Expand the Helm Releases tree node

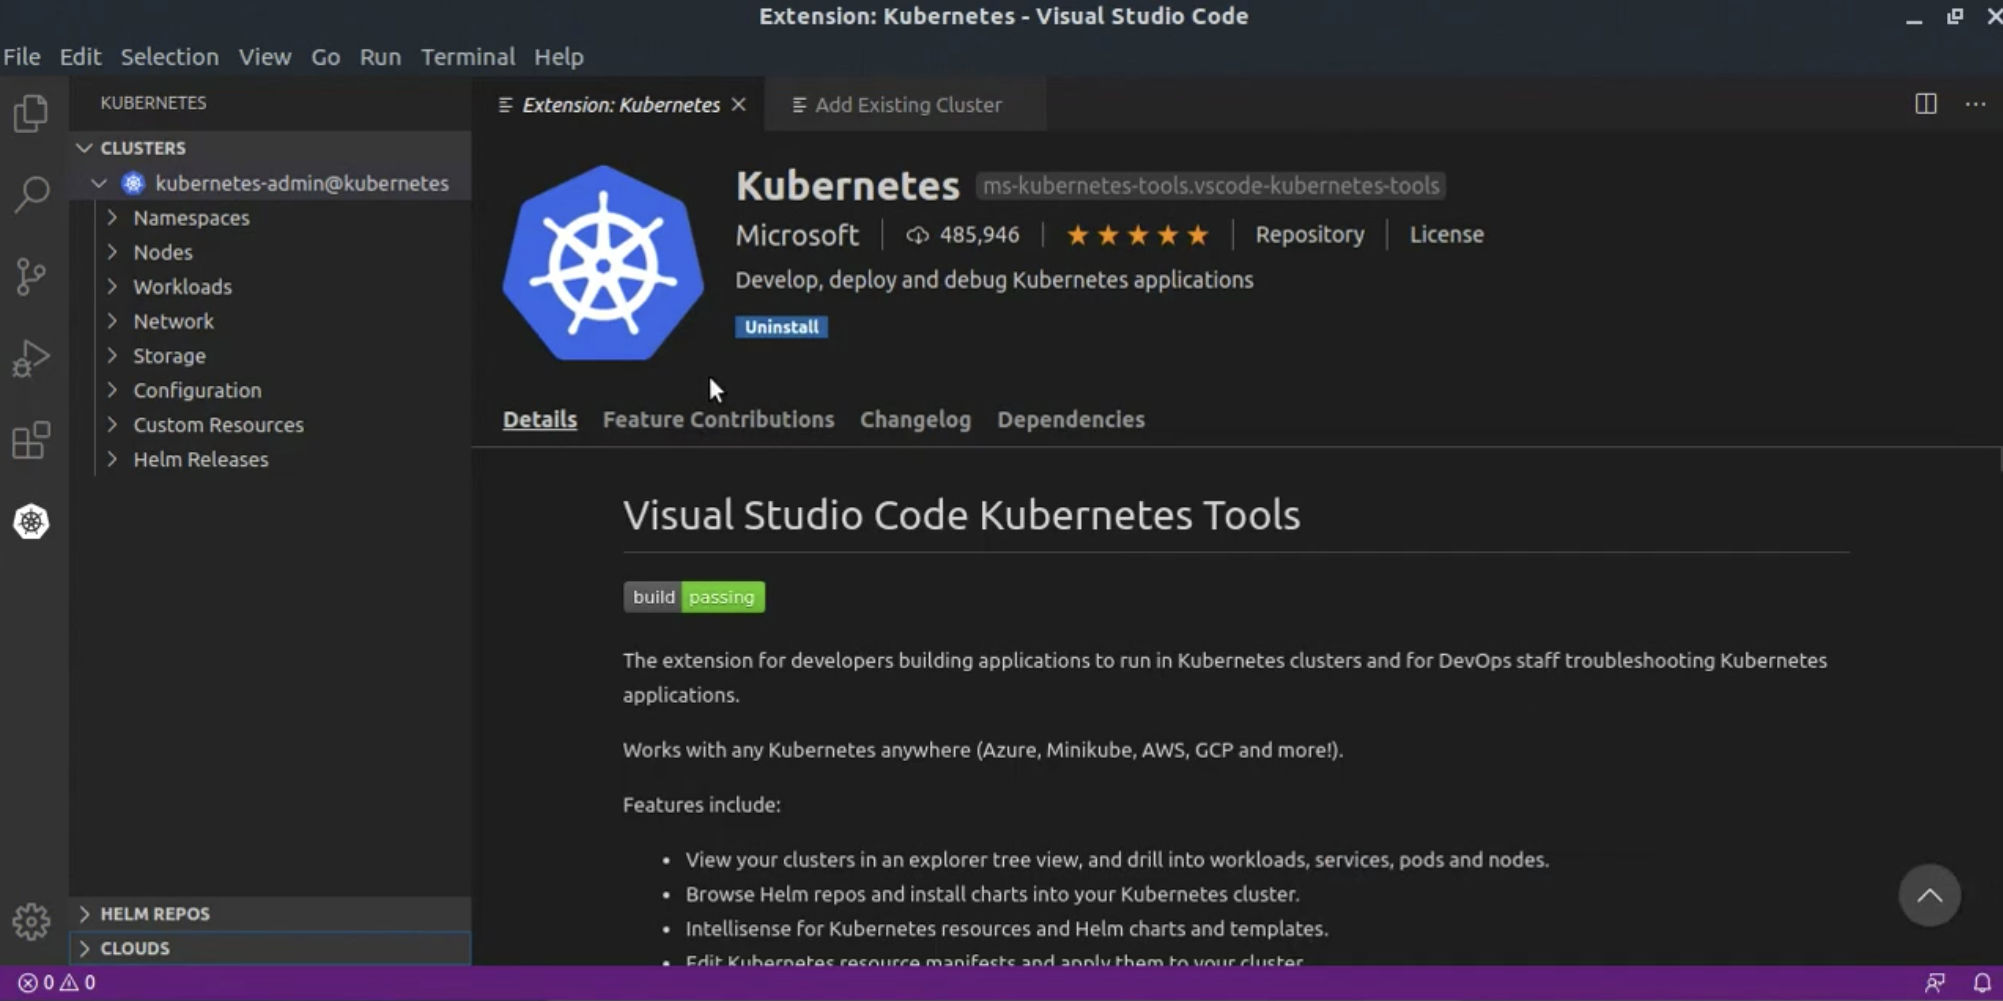tap(112, 459)
